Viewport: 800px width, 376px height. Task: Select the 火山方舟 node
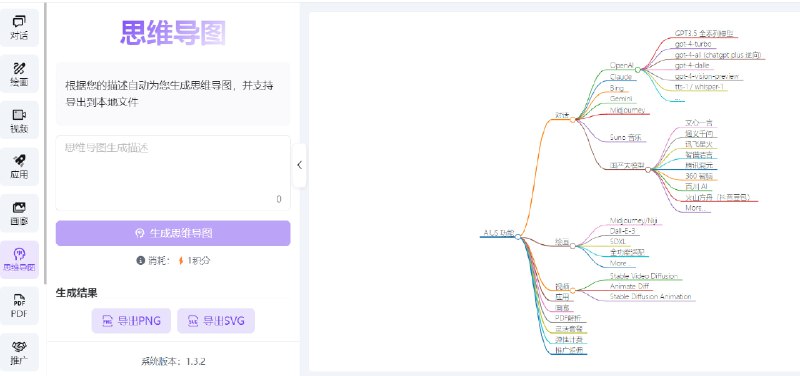718,197
